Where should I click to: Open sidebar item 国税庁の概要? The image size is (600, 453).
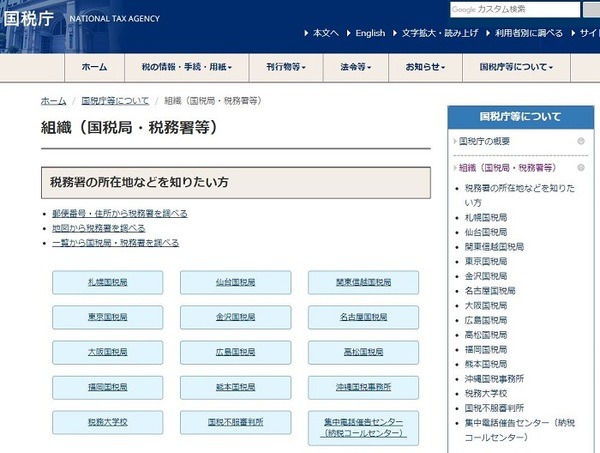[x=484, y=142]
